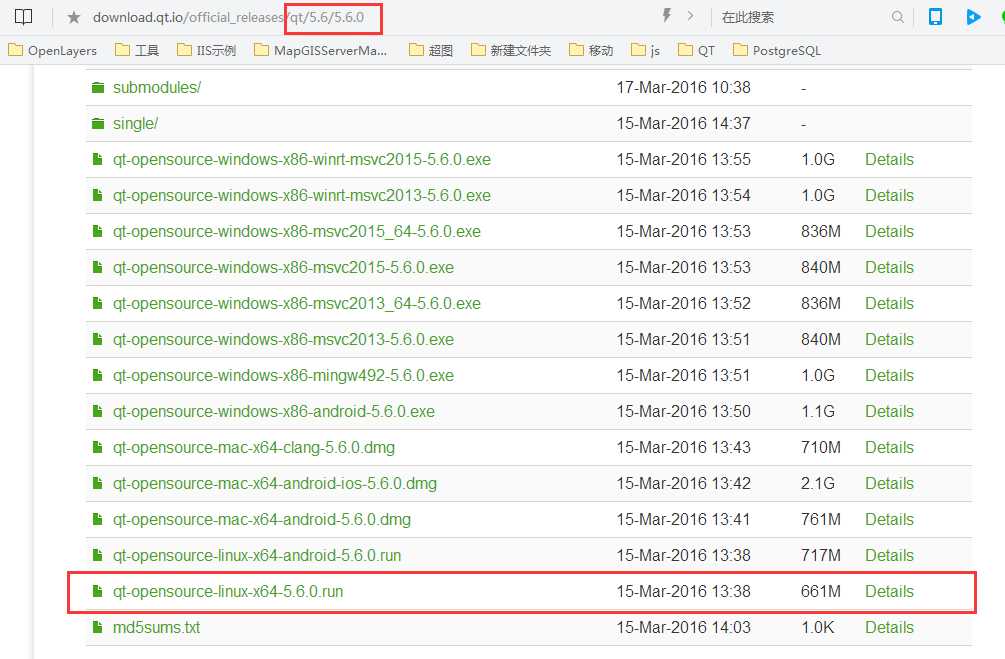Click the magnifier search icon
The width and height of the screenshot is (1005, 659).
897,17
